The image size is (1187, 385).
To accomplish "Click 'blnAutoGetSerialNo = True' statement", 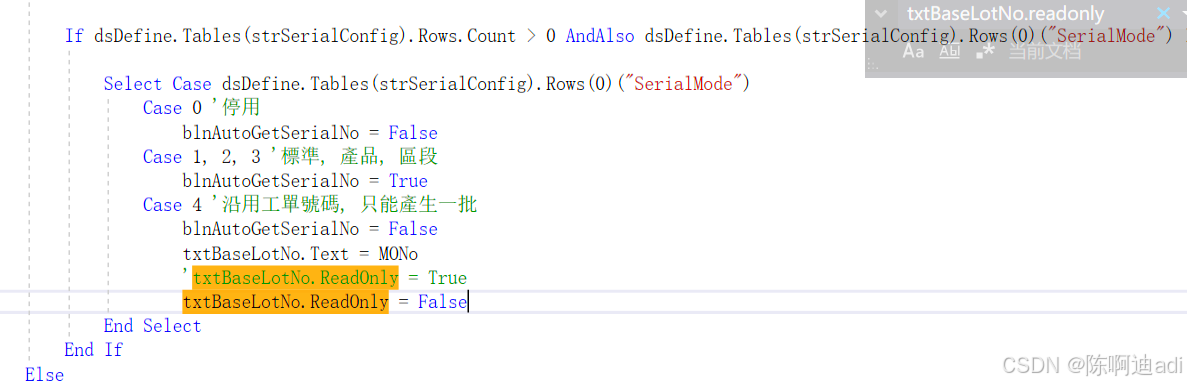I will pyautogui.click(x=305, y=181).
